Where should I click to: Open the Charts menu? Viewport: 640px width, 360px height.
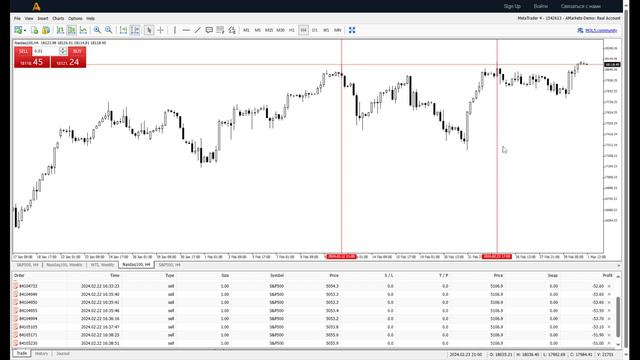tap(58, 18)
